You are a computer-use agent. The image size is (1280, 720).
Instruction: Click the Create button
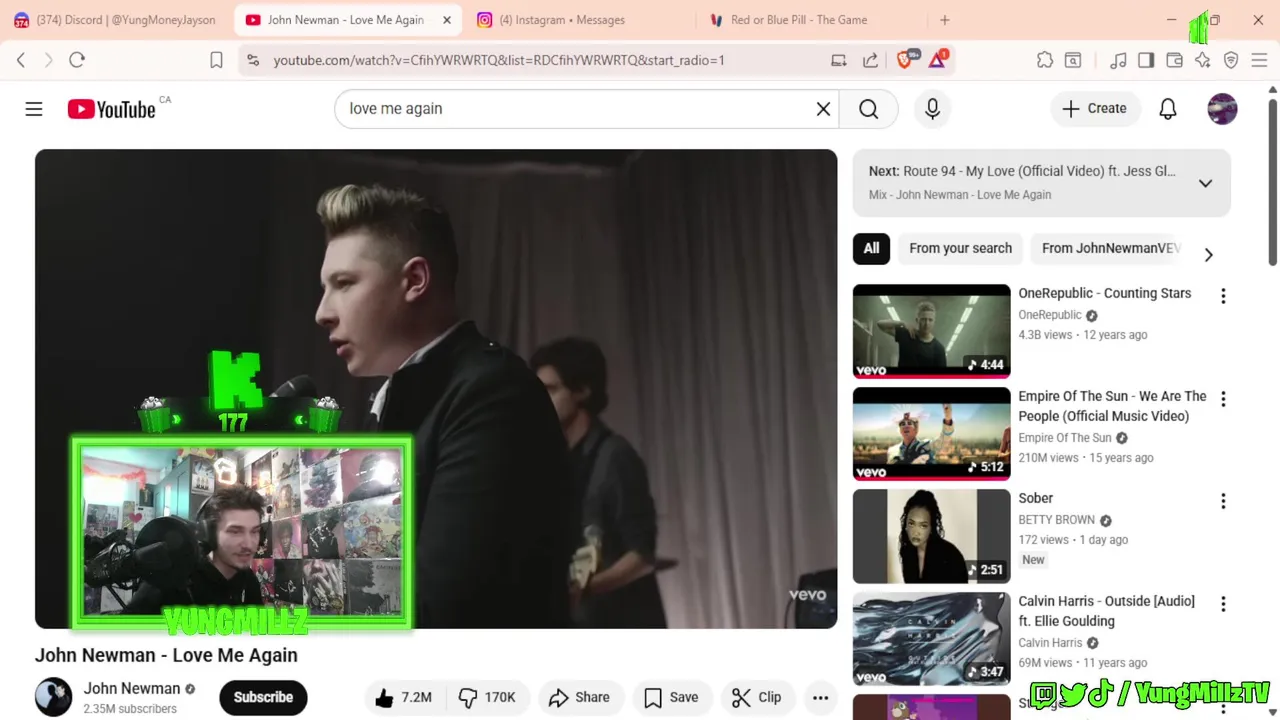coord(1094,109)
